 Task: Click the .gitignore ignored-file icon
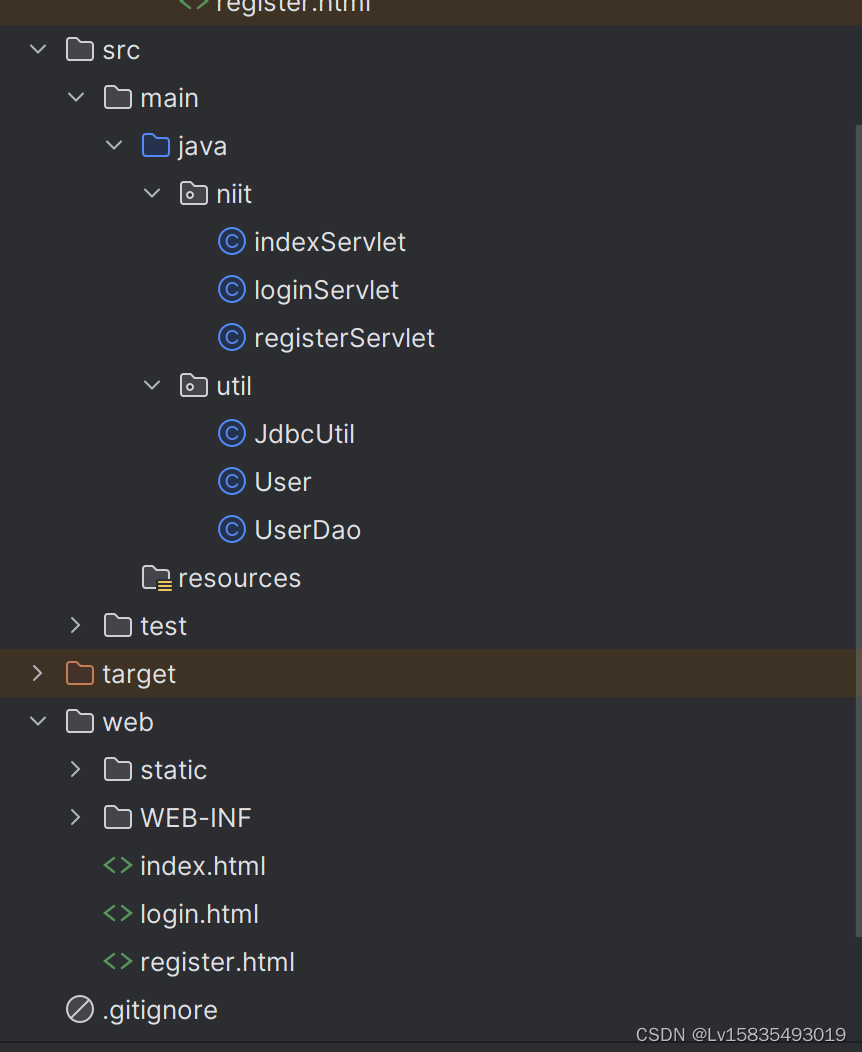tap(79, 1009)
